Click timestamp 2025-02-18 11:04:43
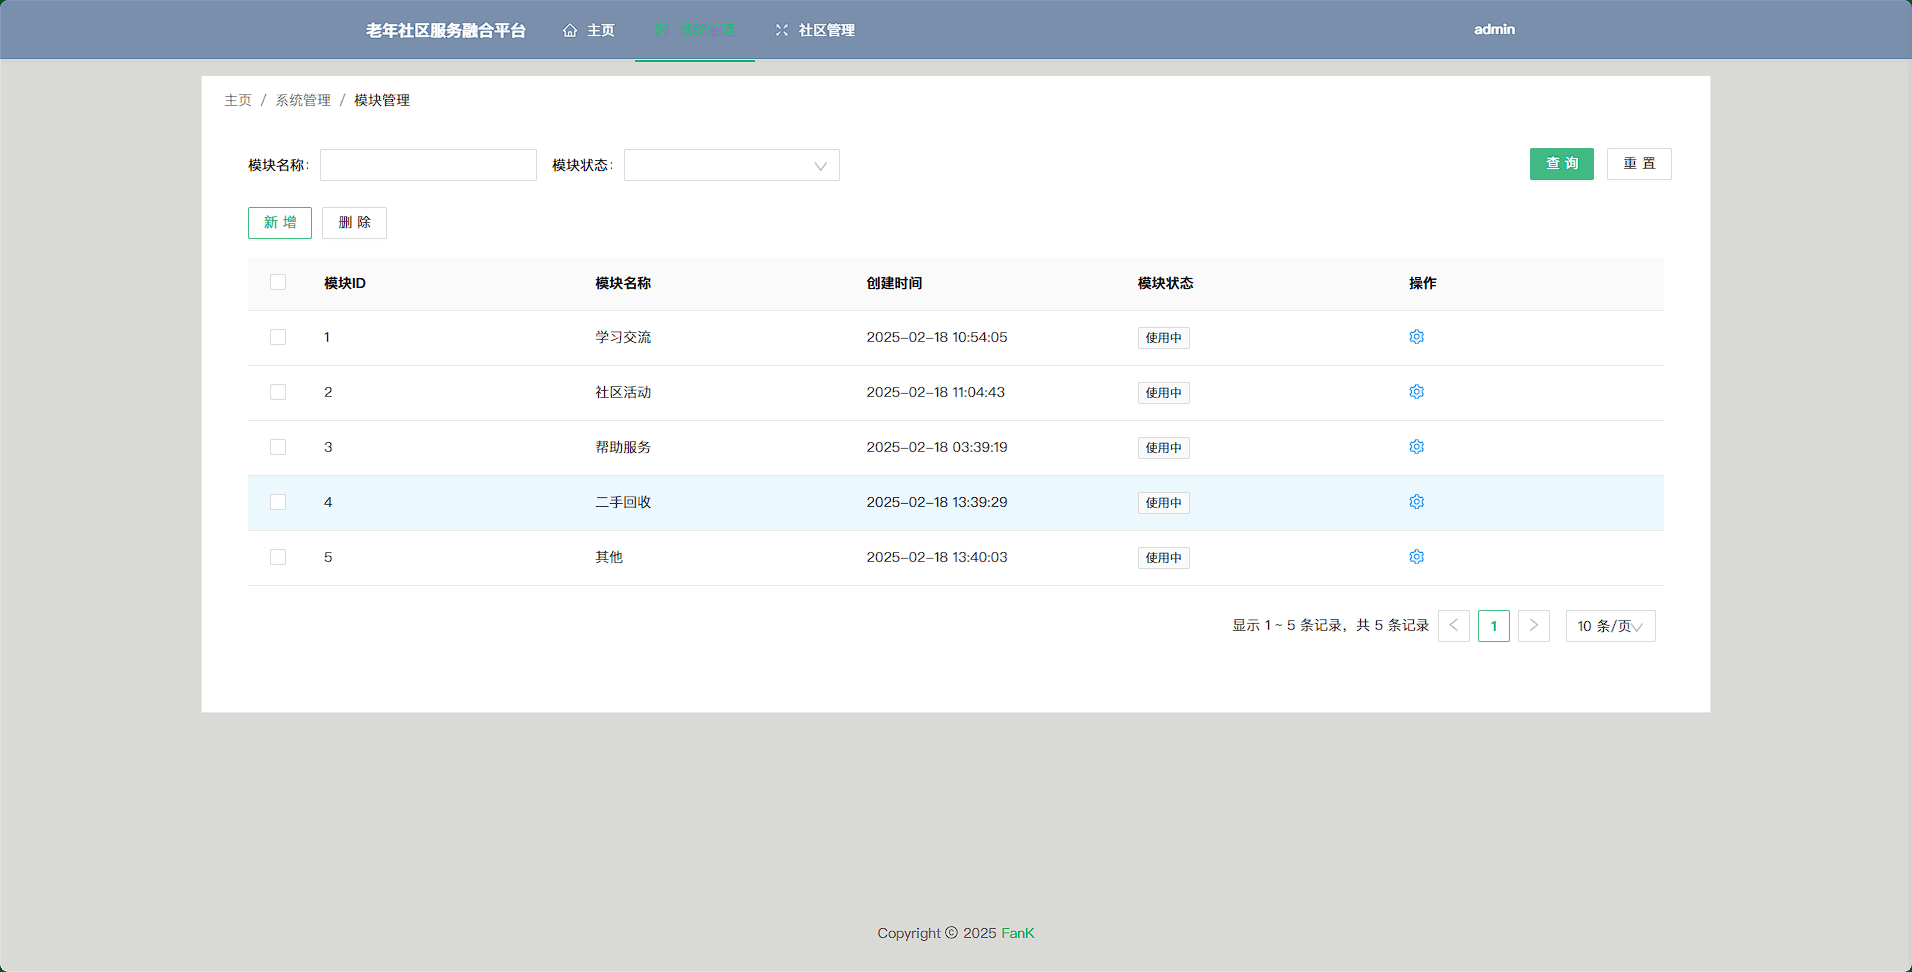 (x=936, y=392)
